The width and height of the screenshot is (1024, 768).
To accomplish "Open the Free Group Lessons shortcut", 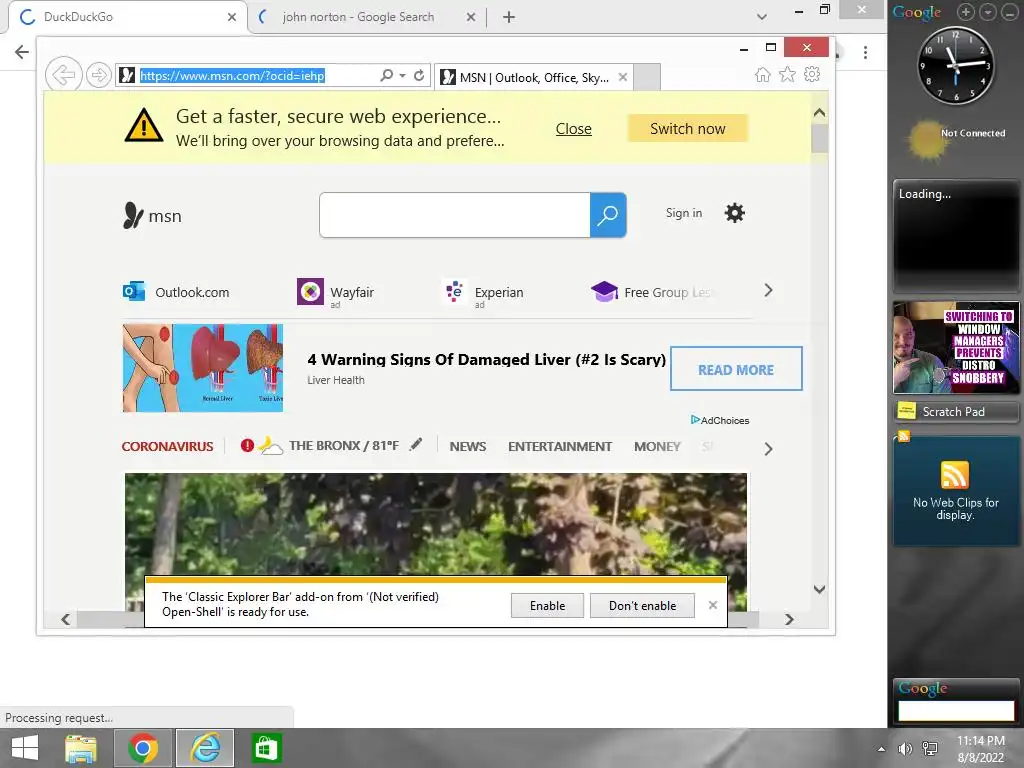I will point(653,292).
